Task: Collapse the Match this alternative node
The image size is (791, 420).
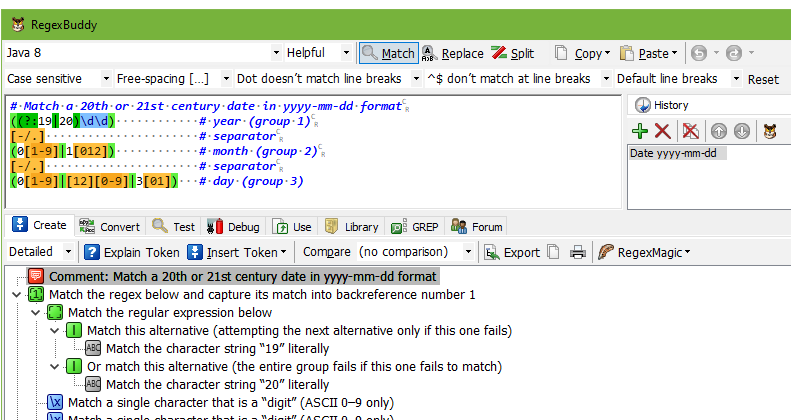Action: 54,331
